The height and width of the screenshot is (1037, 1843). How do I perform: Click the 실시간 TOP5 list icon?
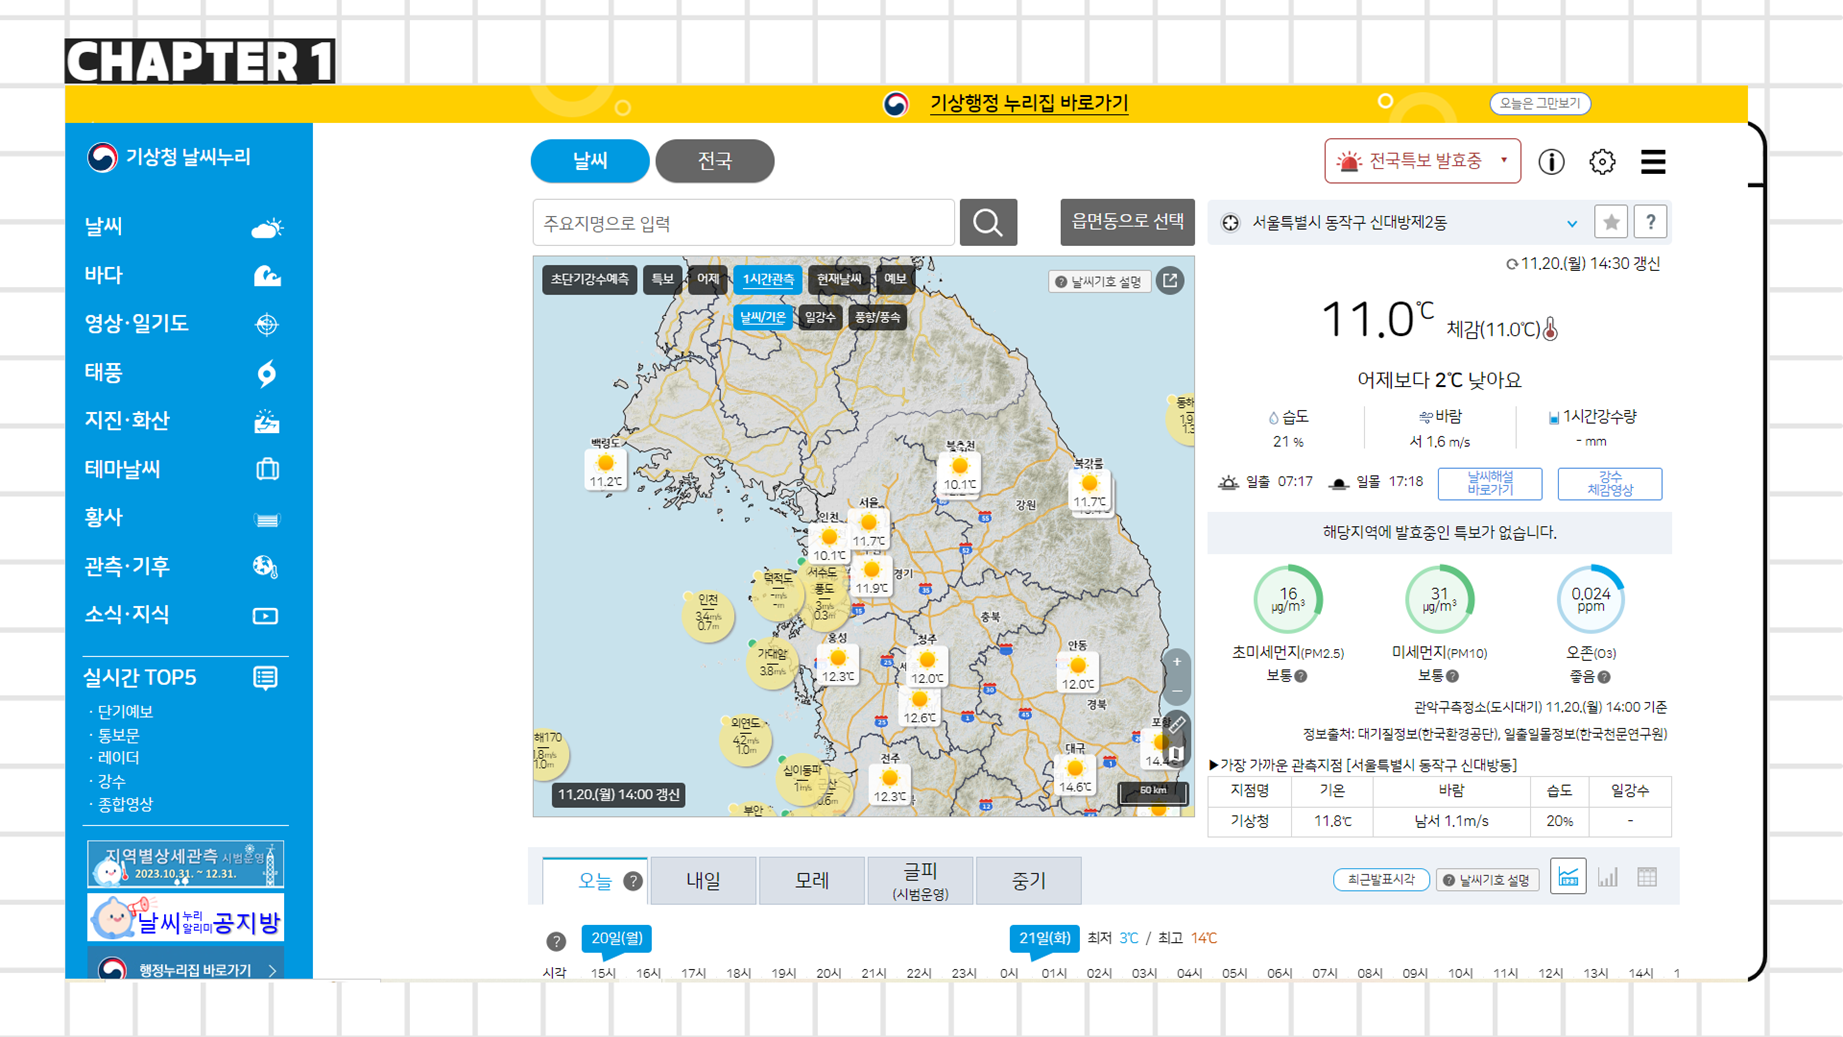click(x=265, y=678)
